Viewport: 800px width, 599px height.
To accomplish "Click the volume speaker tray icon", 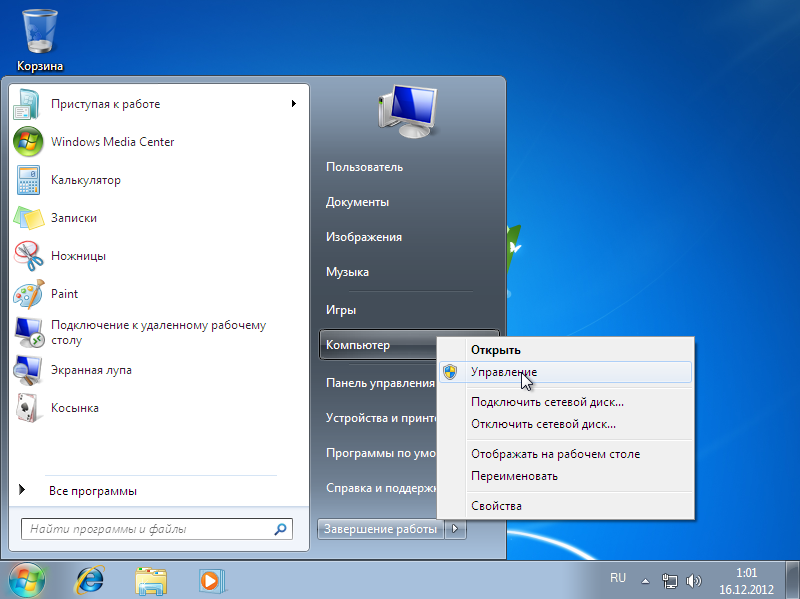I will click(x=693, y=581).
